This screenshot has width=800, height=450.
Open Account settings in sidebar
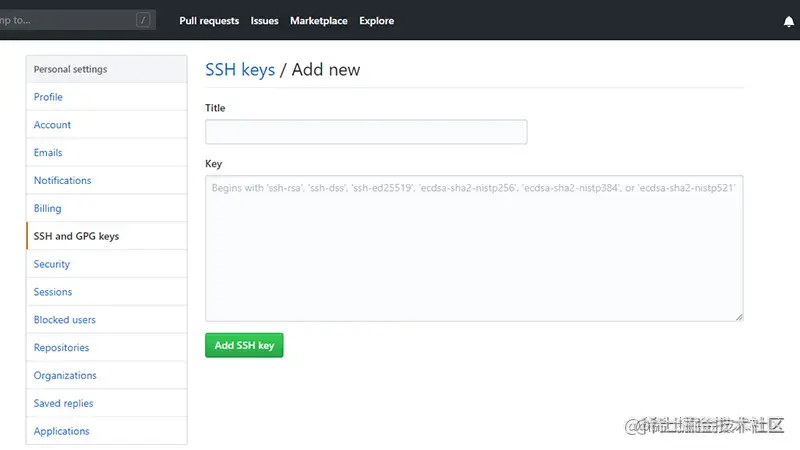[107, 125]
